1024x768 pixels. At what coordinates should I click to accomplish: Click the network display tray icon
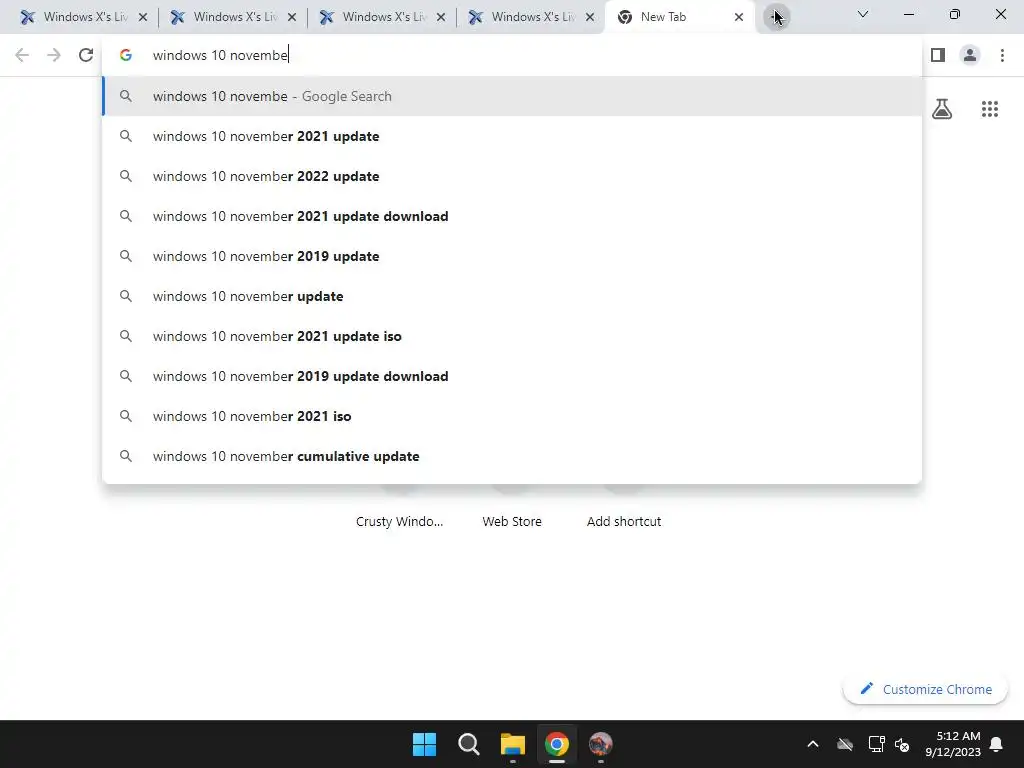point(876,744)
